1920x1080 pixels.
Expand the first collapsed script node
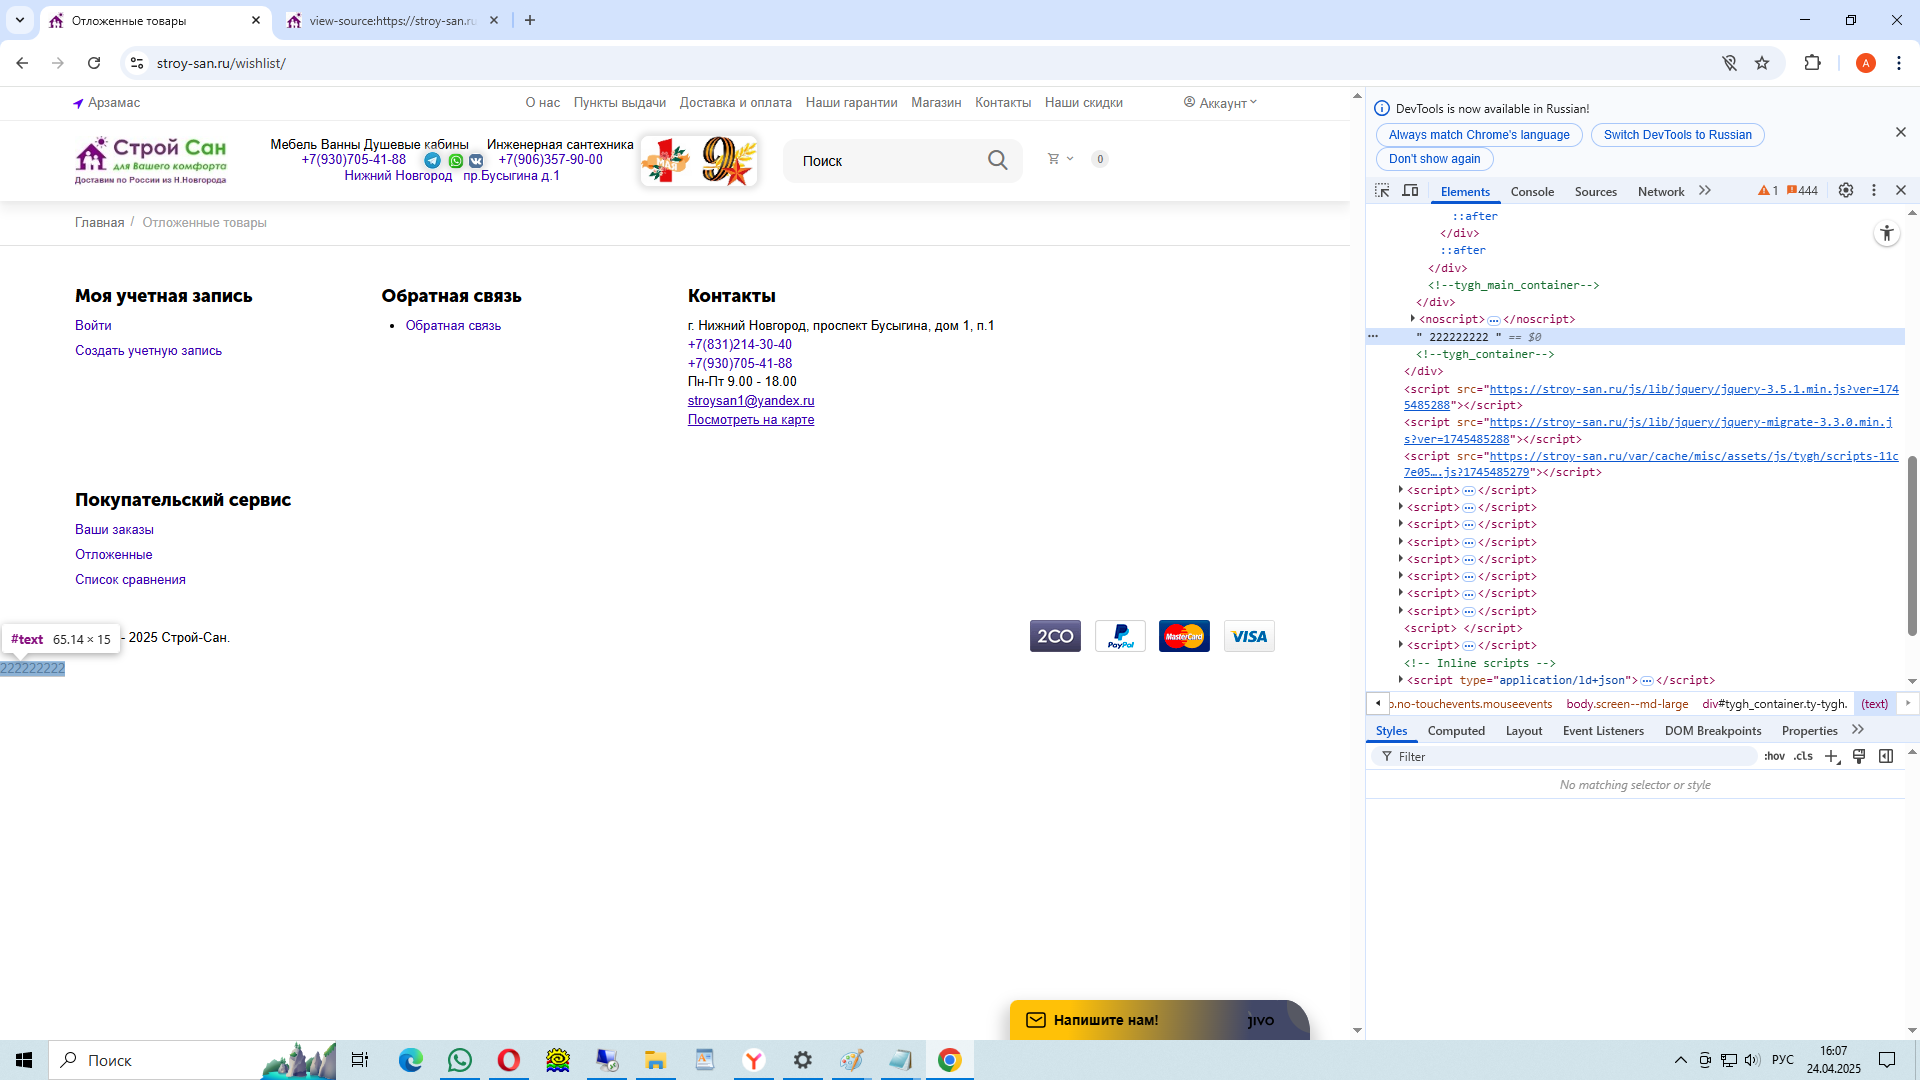(x=1400, y=490)
